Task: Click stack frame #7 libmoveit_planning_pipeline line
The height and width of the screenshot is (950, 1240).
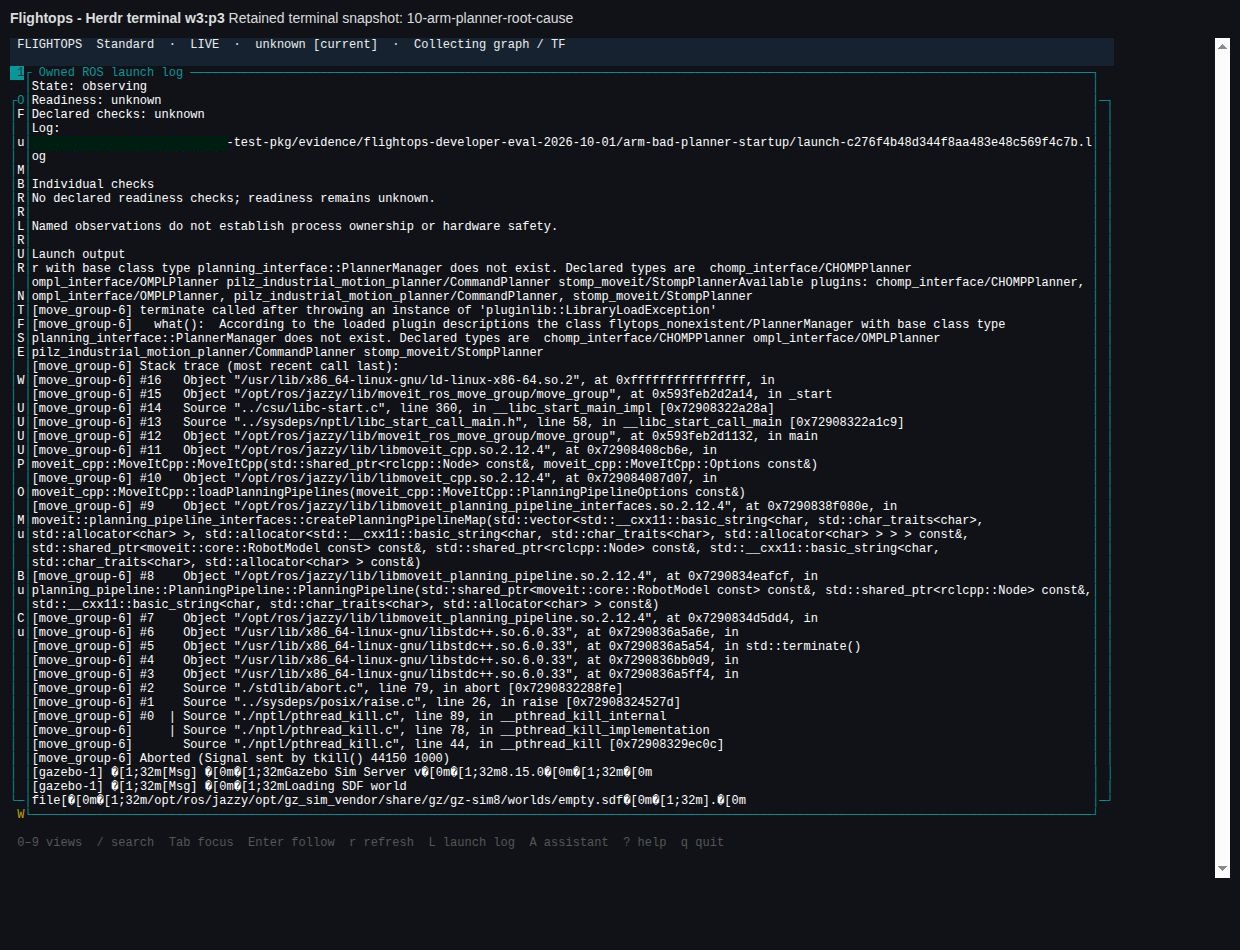Action: click(x=425, y=618)
